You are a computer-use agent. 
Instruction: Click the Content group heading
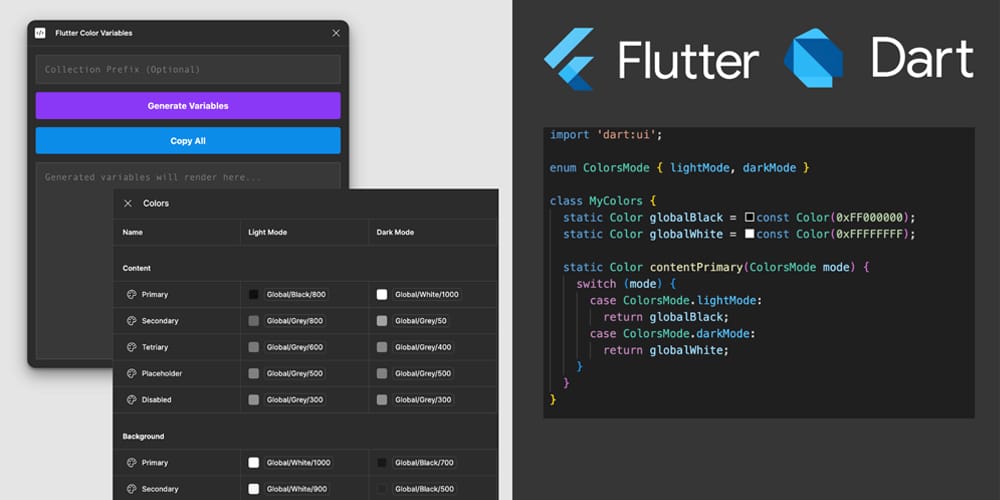pyautogui.click(x=136, y=268)
